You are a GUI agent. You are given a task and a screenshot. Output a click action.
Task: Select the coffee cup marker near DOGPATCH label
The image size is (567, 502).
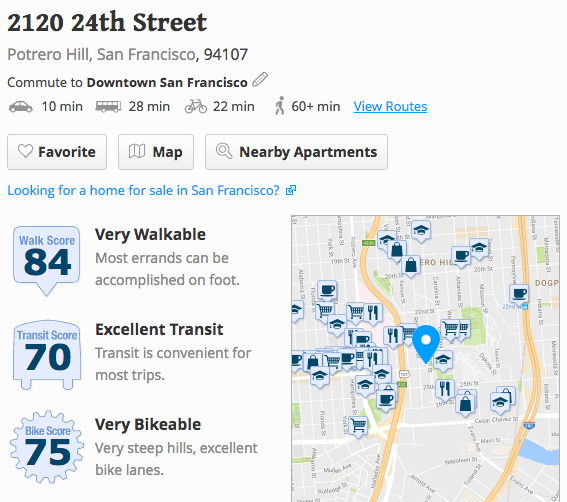(519, 294)
